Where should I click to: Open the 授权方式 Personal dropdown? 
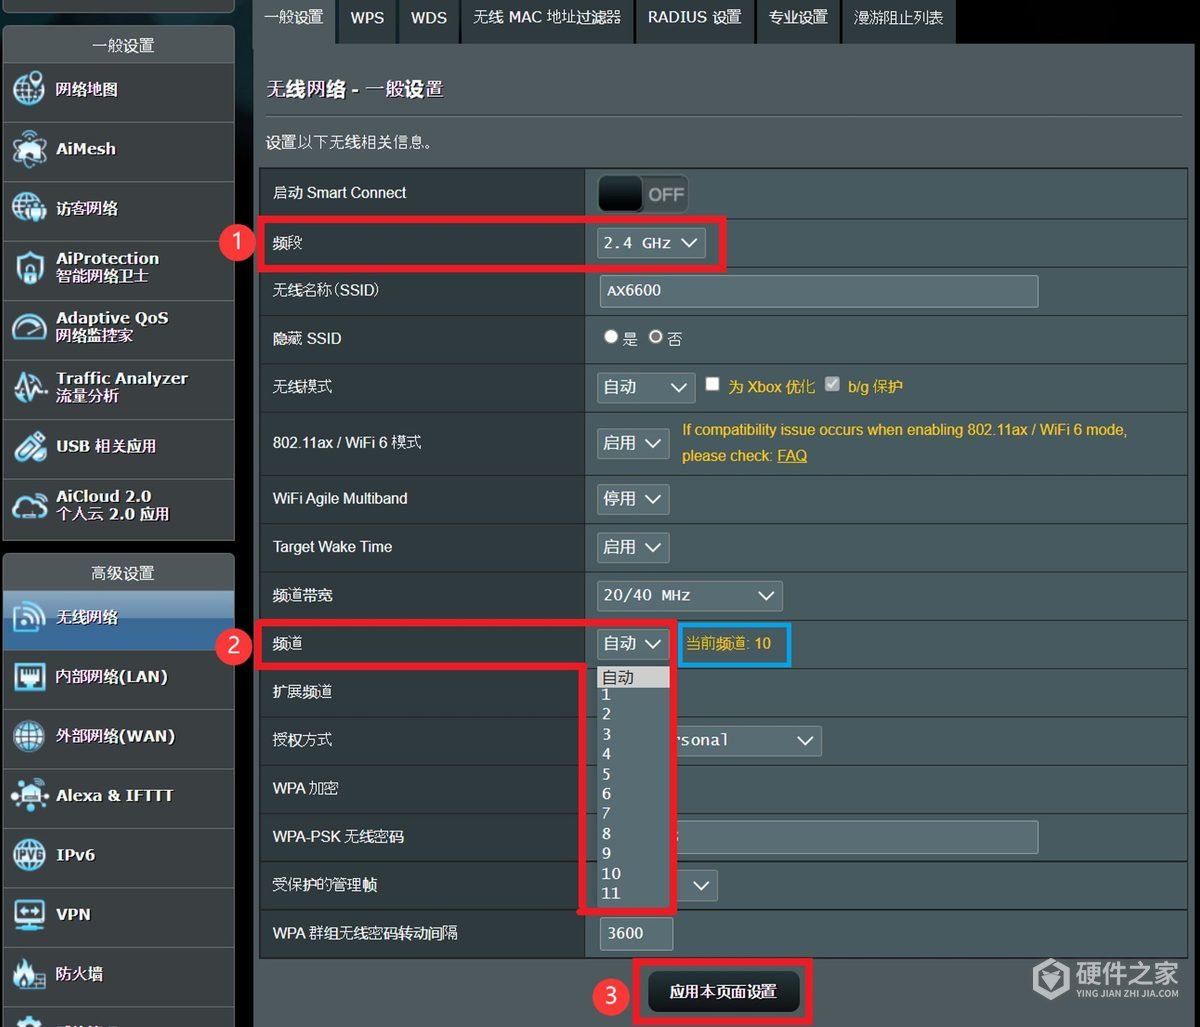[x=746, y=740]
